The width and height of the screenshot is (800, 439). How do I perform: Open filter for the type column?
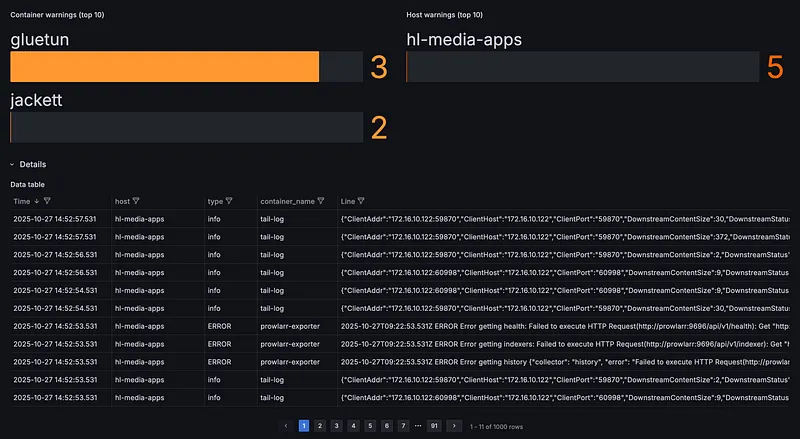tap(229, 201)
